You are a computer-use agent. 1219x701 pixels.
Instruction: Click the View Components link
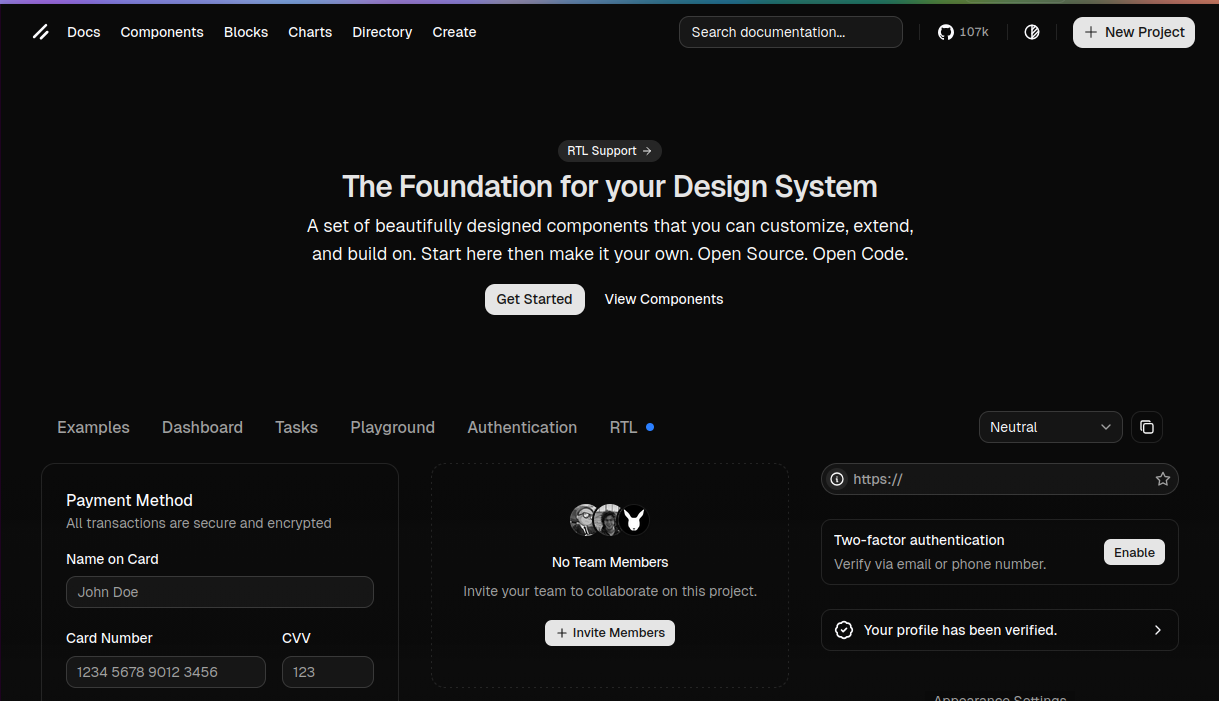pos(664,299)
